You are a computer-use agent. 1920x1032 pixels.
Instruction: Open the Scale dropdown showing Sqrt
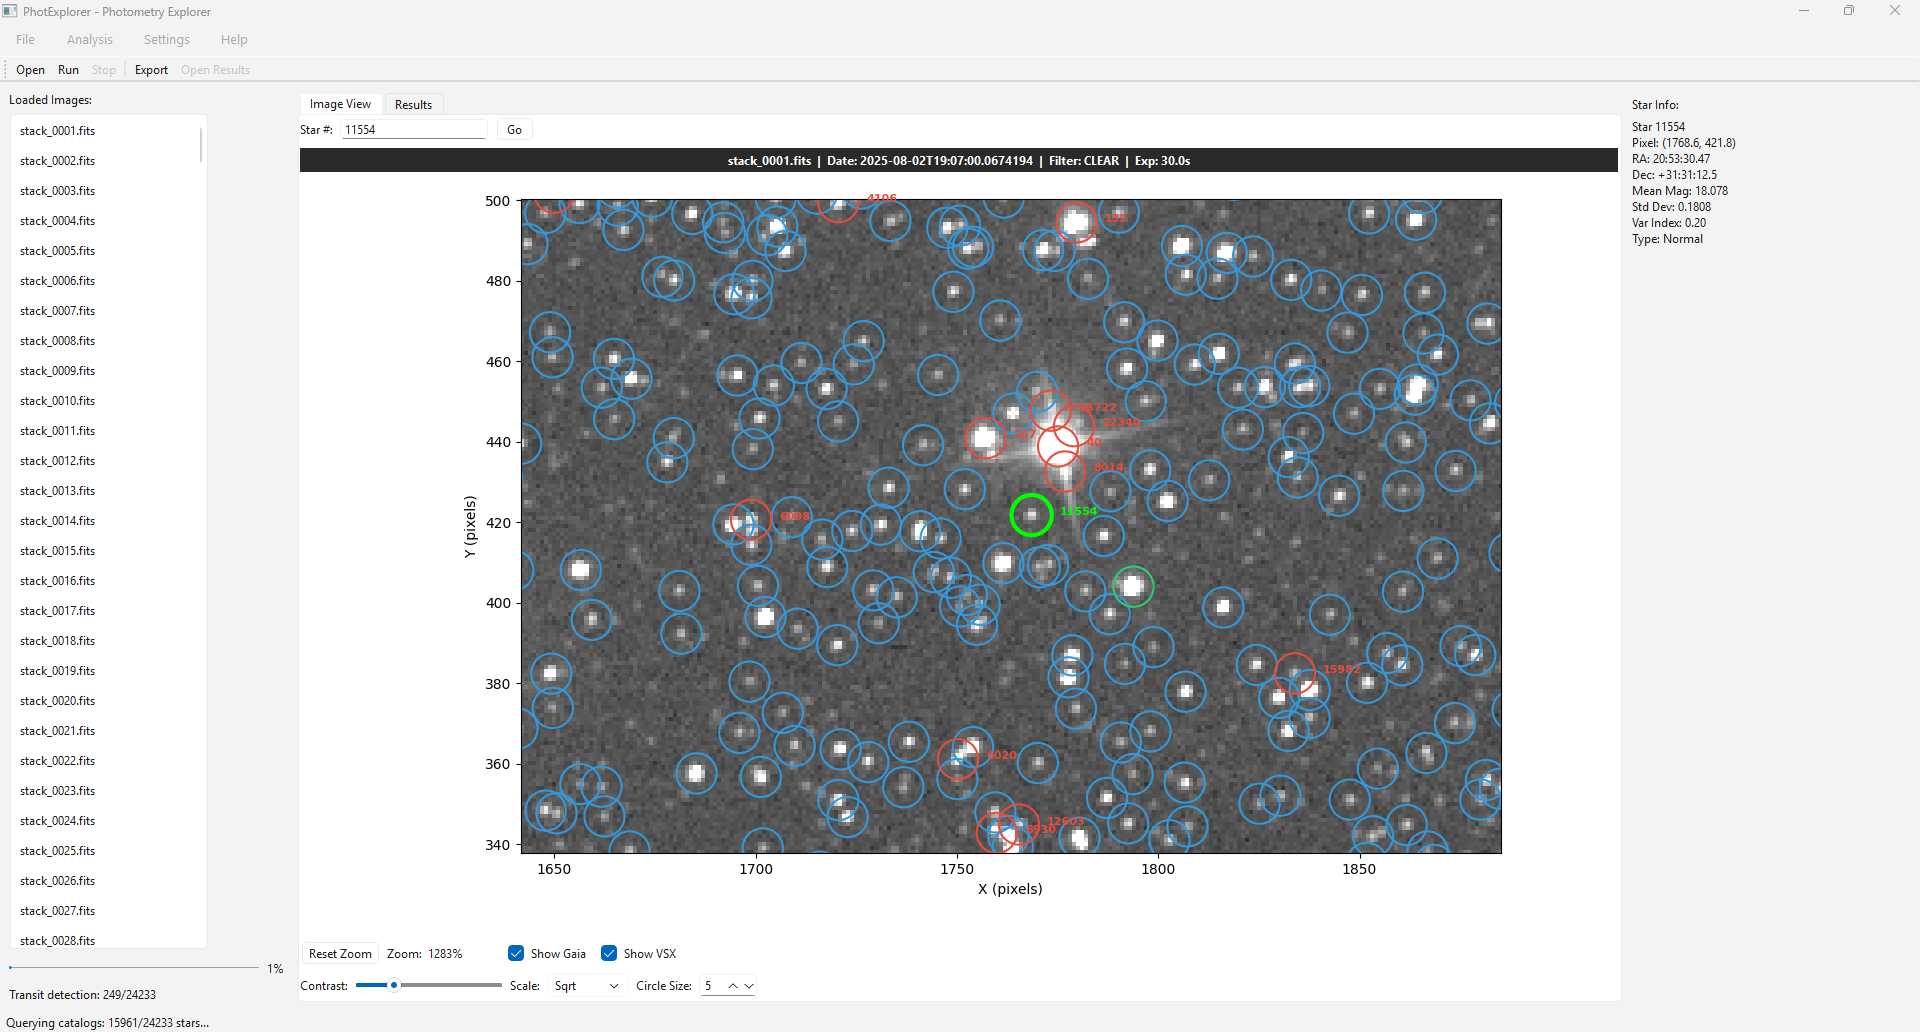coord(586,986)
